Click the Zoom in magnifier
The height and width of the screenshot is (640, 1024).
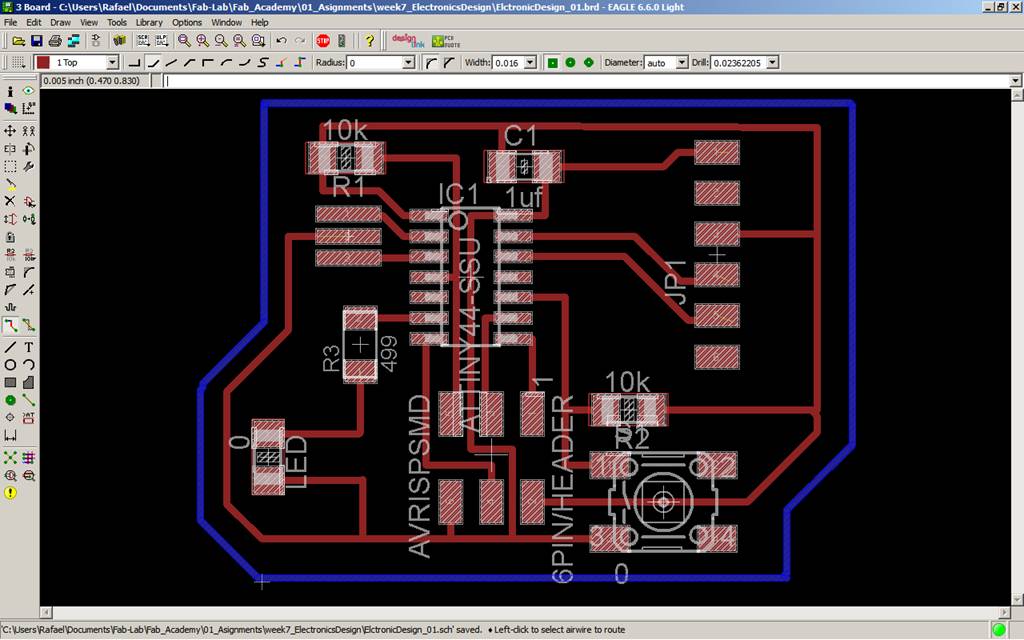coord(202,41)
